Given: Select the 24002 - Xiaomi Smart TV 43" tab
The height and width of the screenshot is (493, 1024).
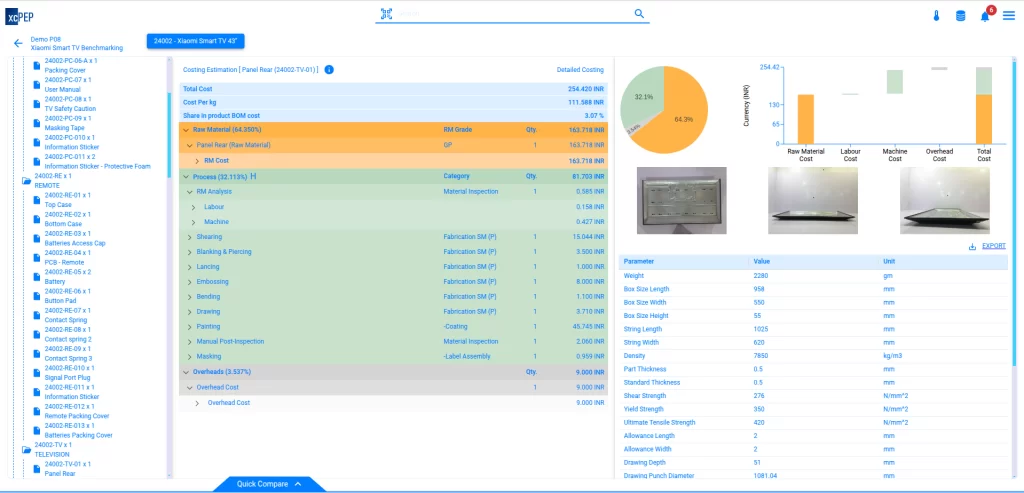Looking at the screenshot, I should (x=196, y=41).
